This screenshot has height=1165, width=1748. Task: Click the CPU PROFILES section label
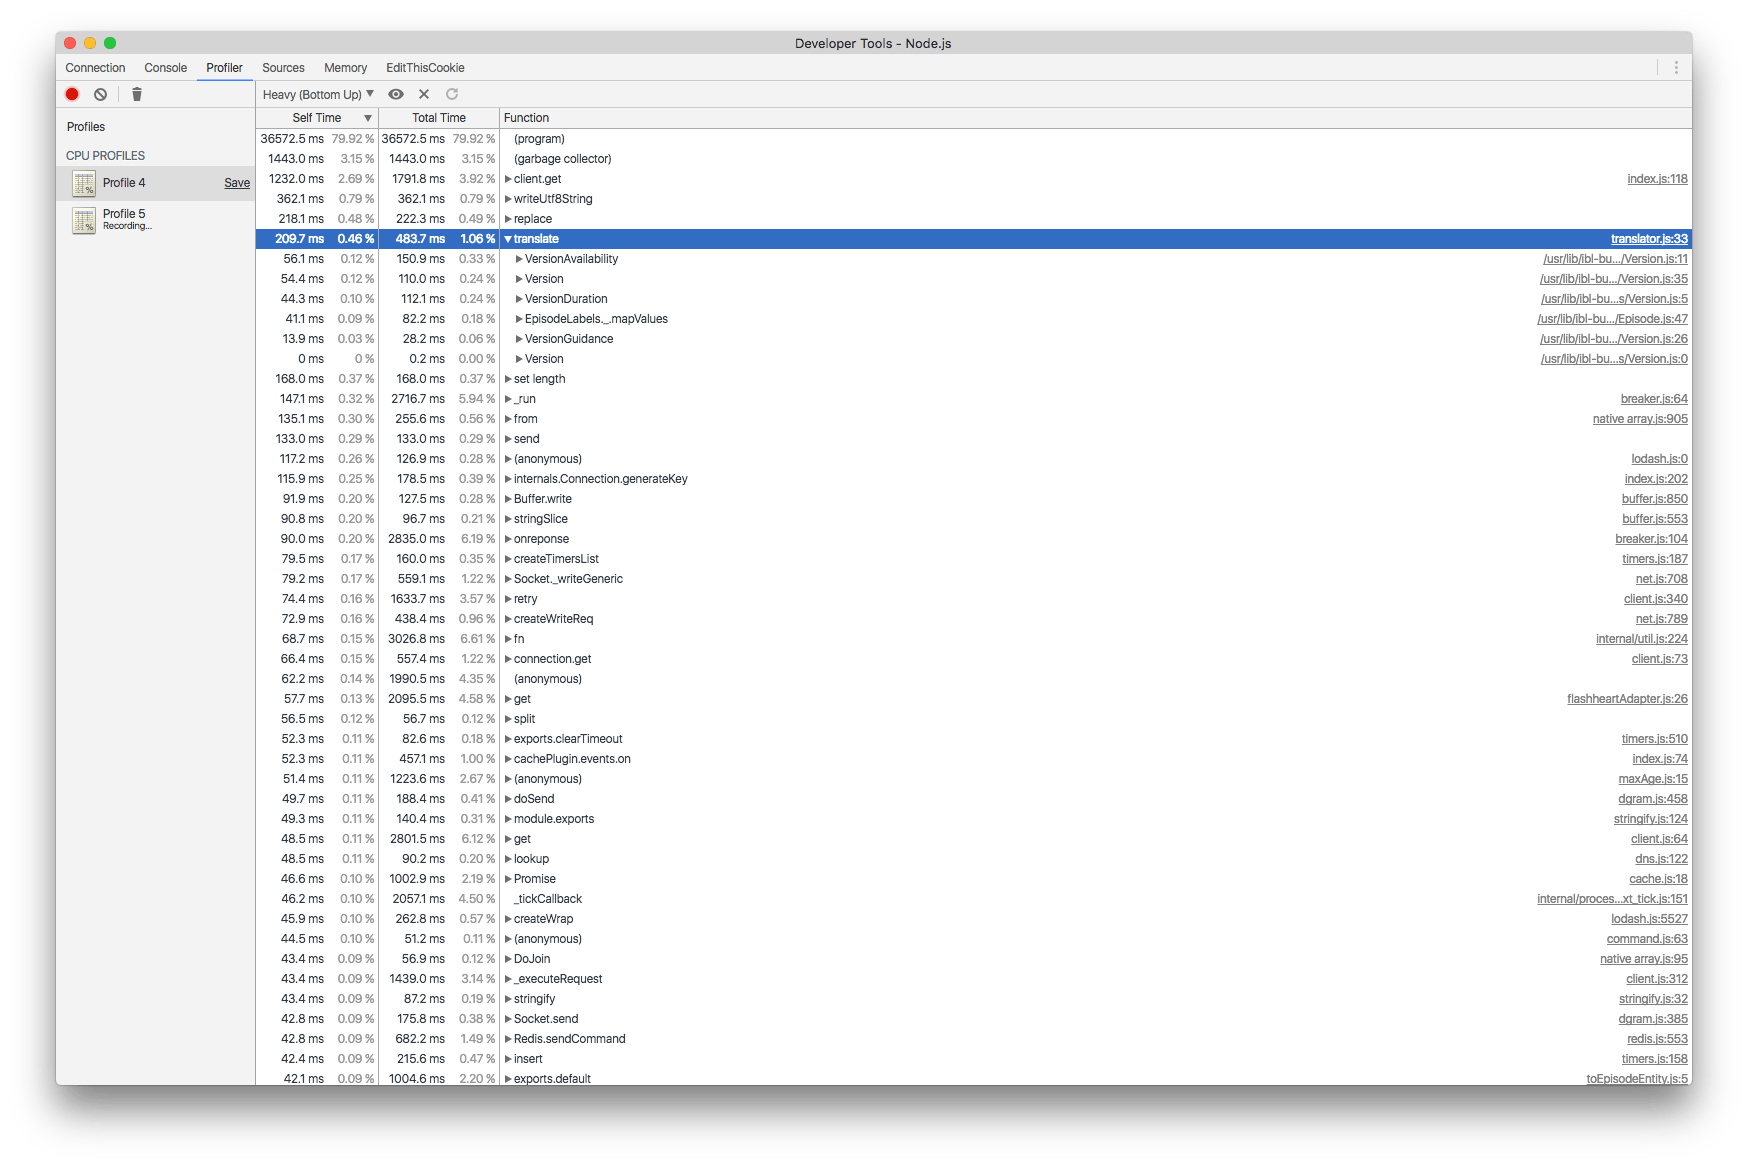[105, 156]
